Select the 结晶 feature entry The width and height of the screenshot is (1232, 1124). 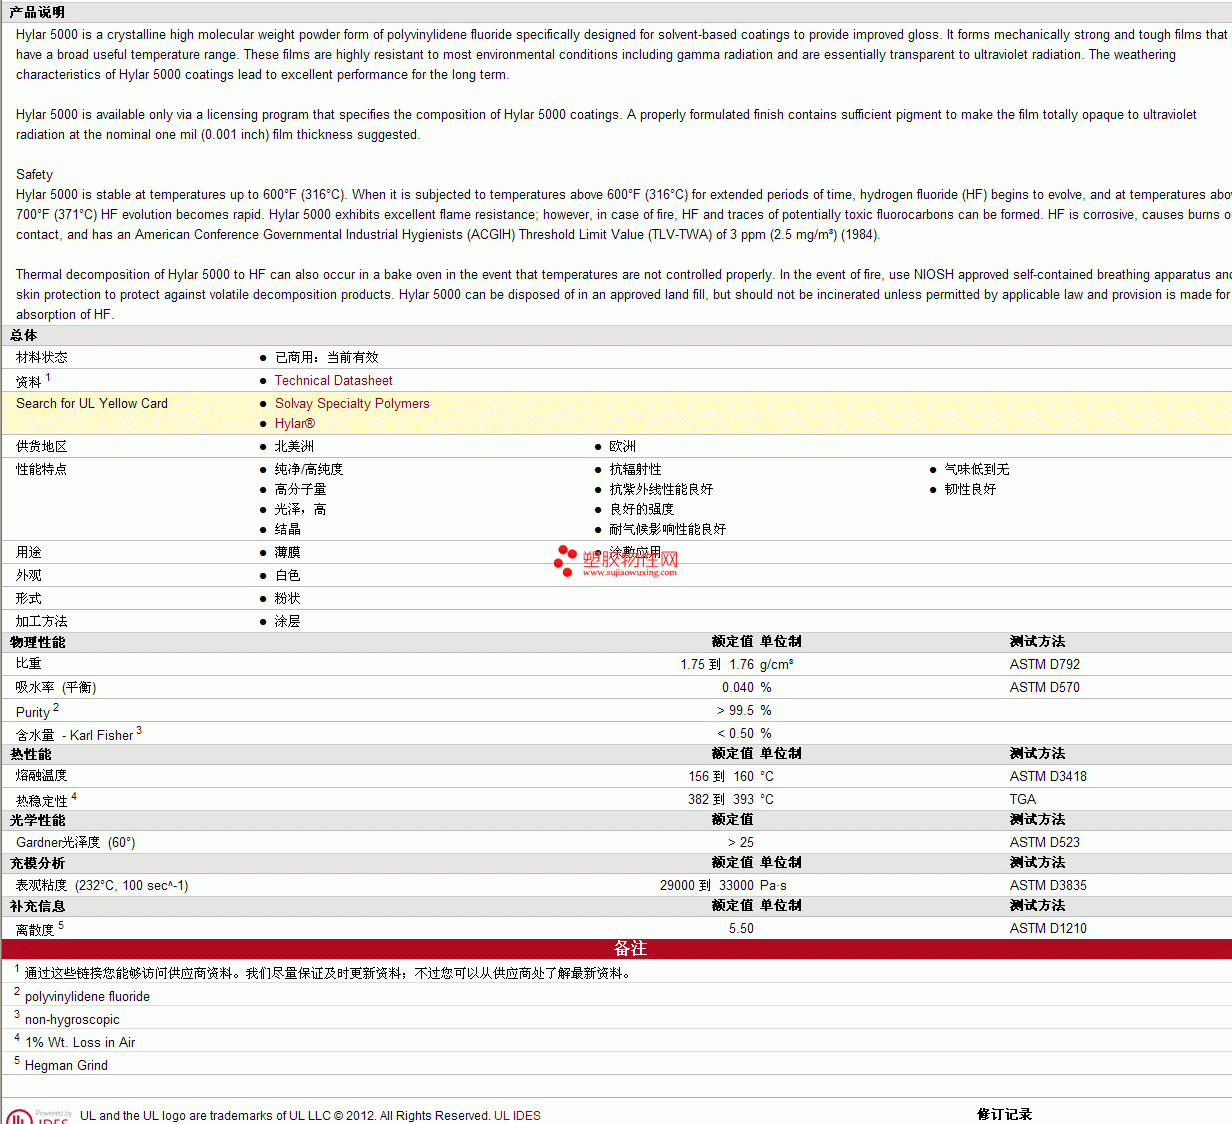click(287, 530)
